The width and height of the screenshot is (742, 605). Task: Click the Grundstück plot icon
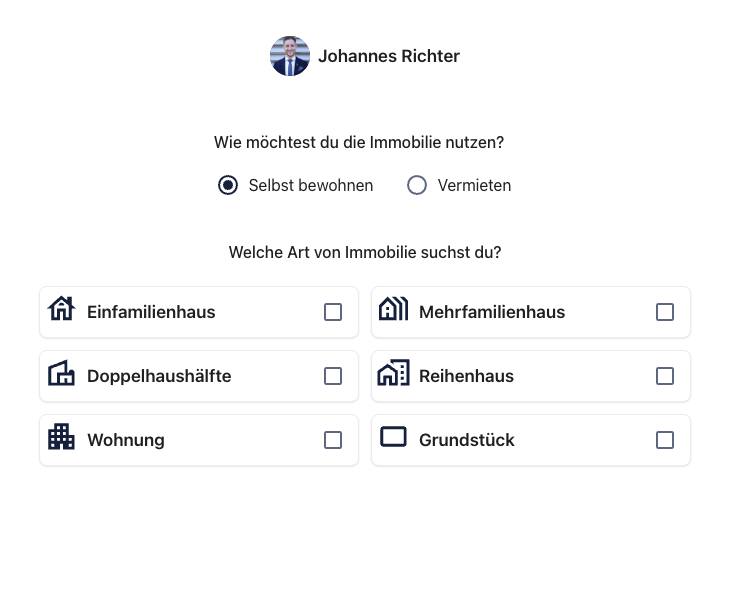393,437
